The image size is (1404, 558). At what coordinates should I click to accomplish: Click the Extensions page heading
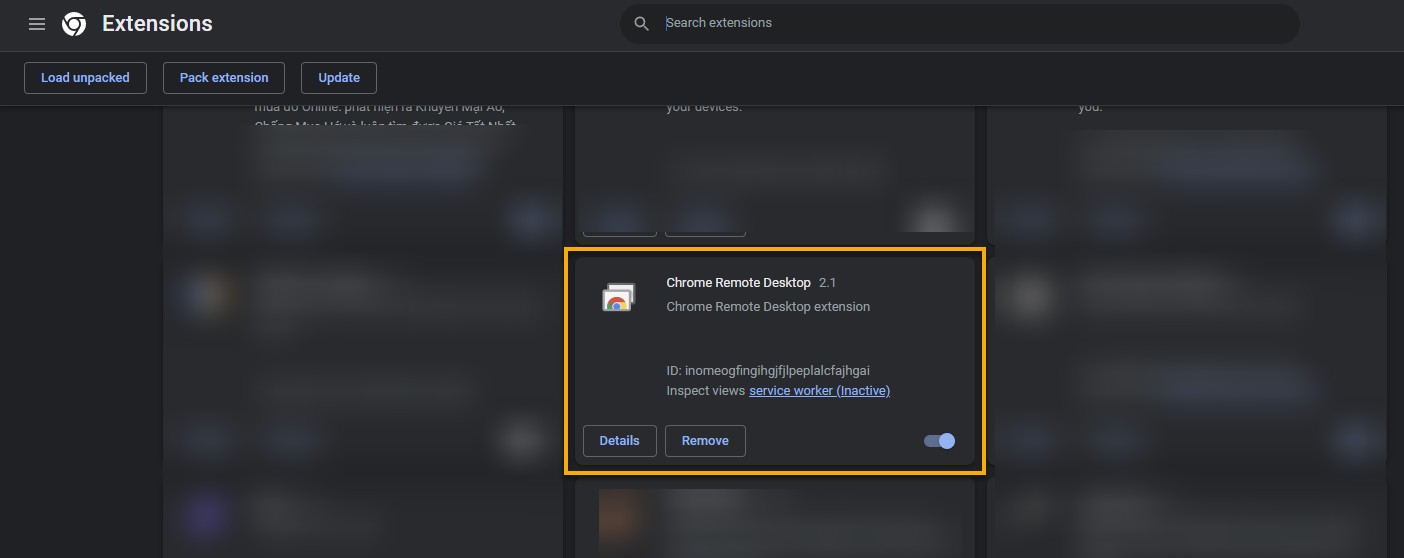coord(157,24)
